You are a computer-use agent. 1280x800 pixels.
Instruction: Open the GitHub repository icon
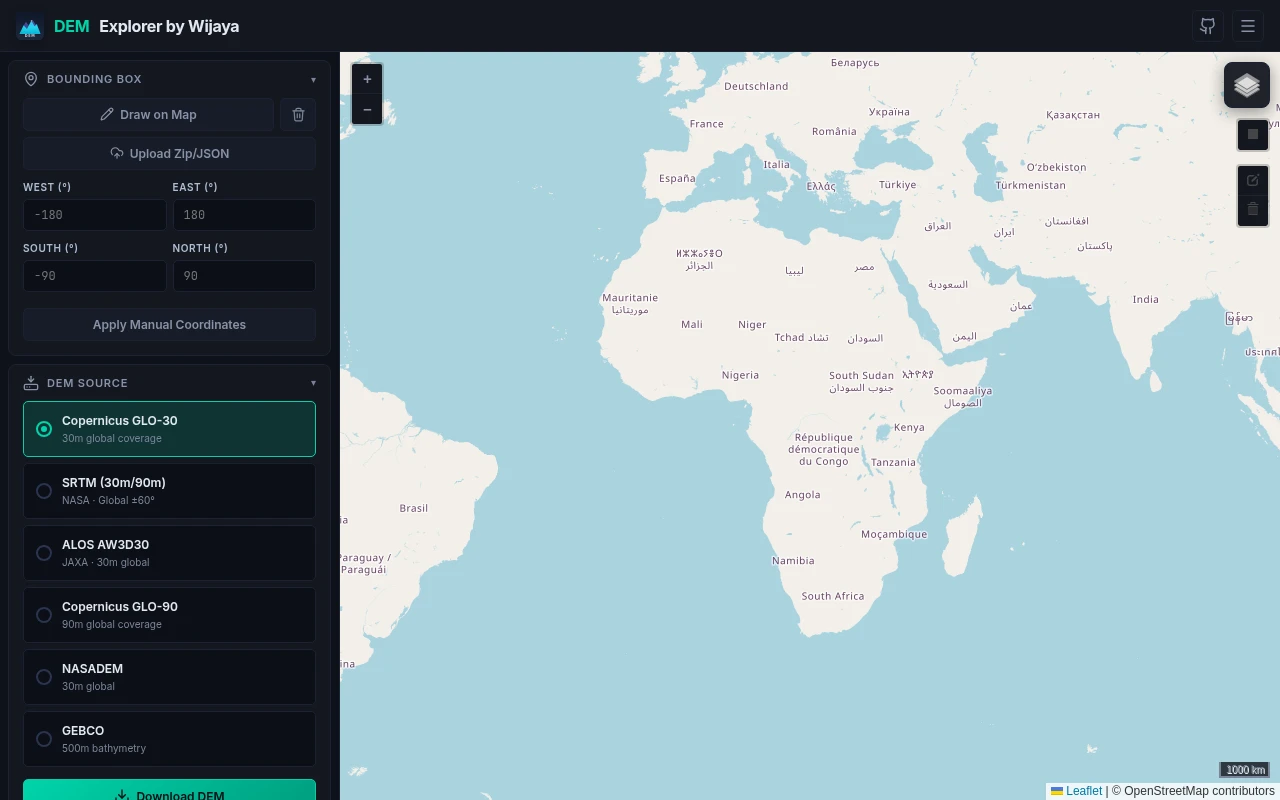[1208, 26]
